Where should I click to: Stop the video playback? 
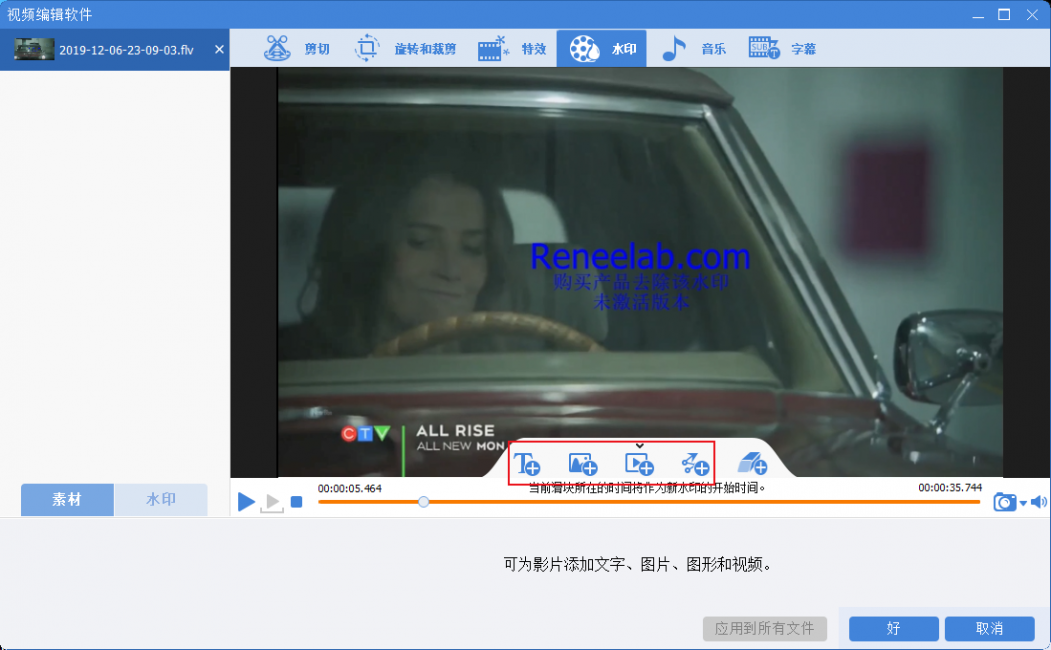297,501
